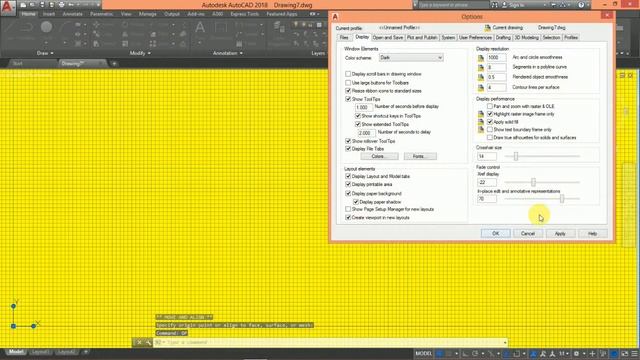Click the Apply button

click(560, 233)
